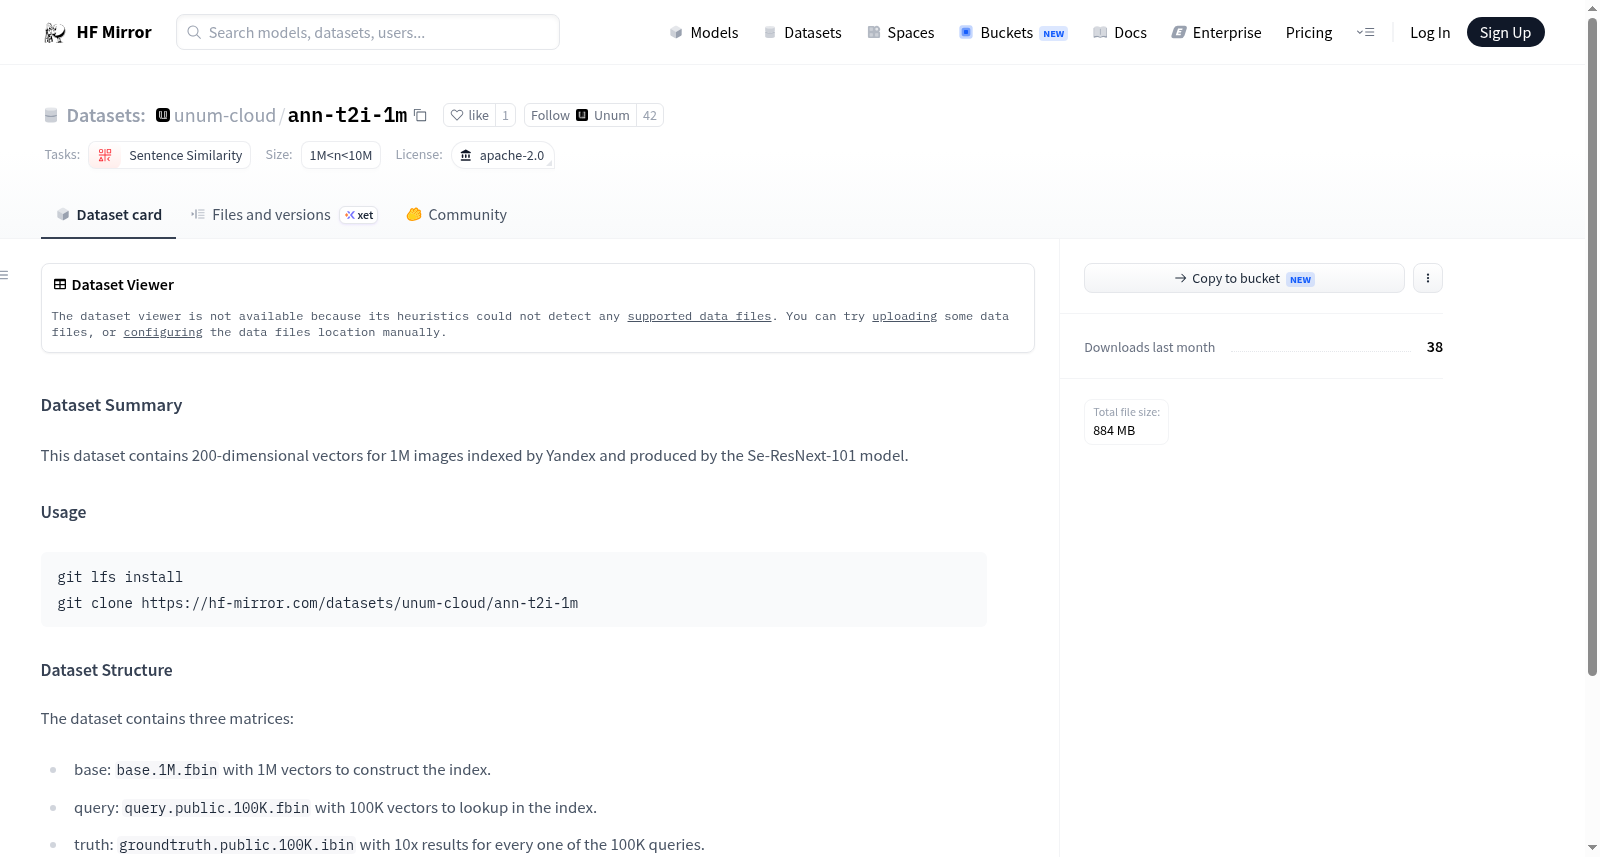Like this dataset

pos(469,116)
